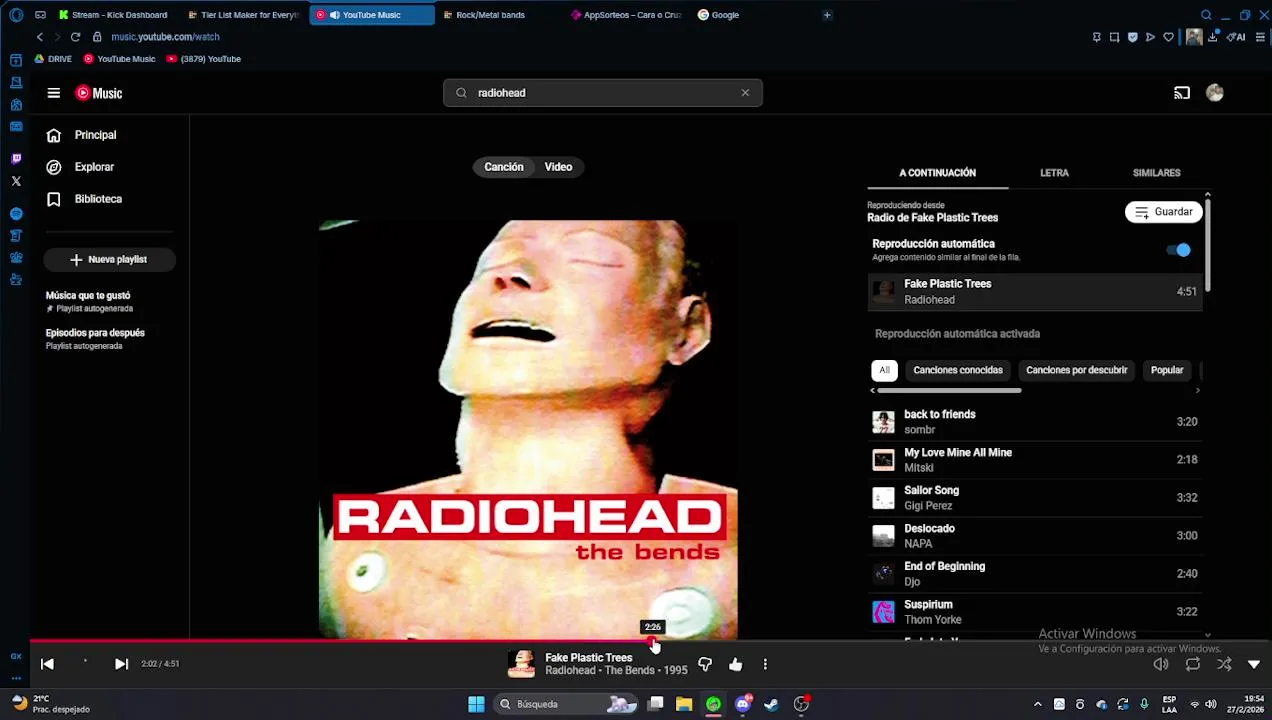Play End of Beginning by Djo
Screen dimensions: 1272x720
(1035, 574)
